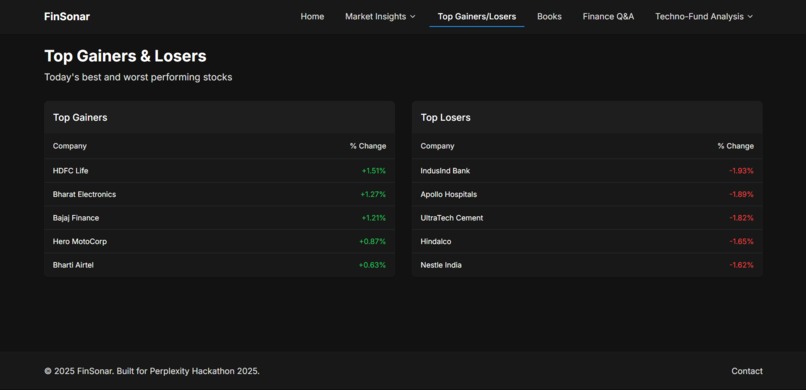Select the UltraTech Cement row
Viewport: 806px width, 390px height.
click(x=587, y=218)
